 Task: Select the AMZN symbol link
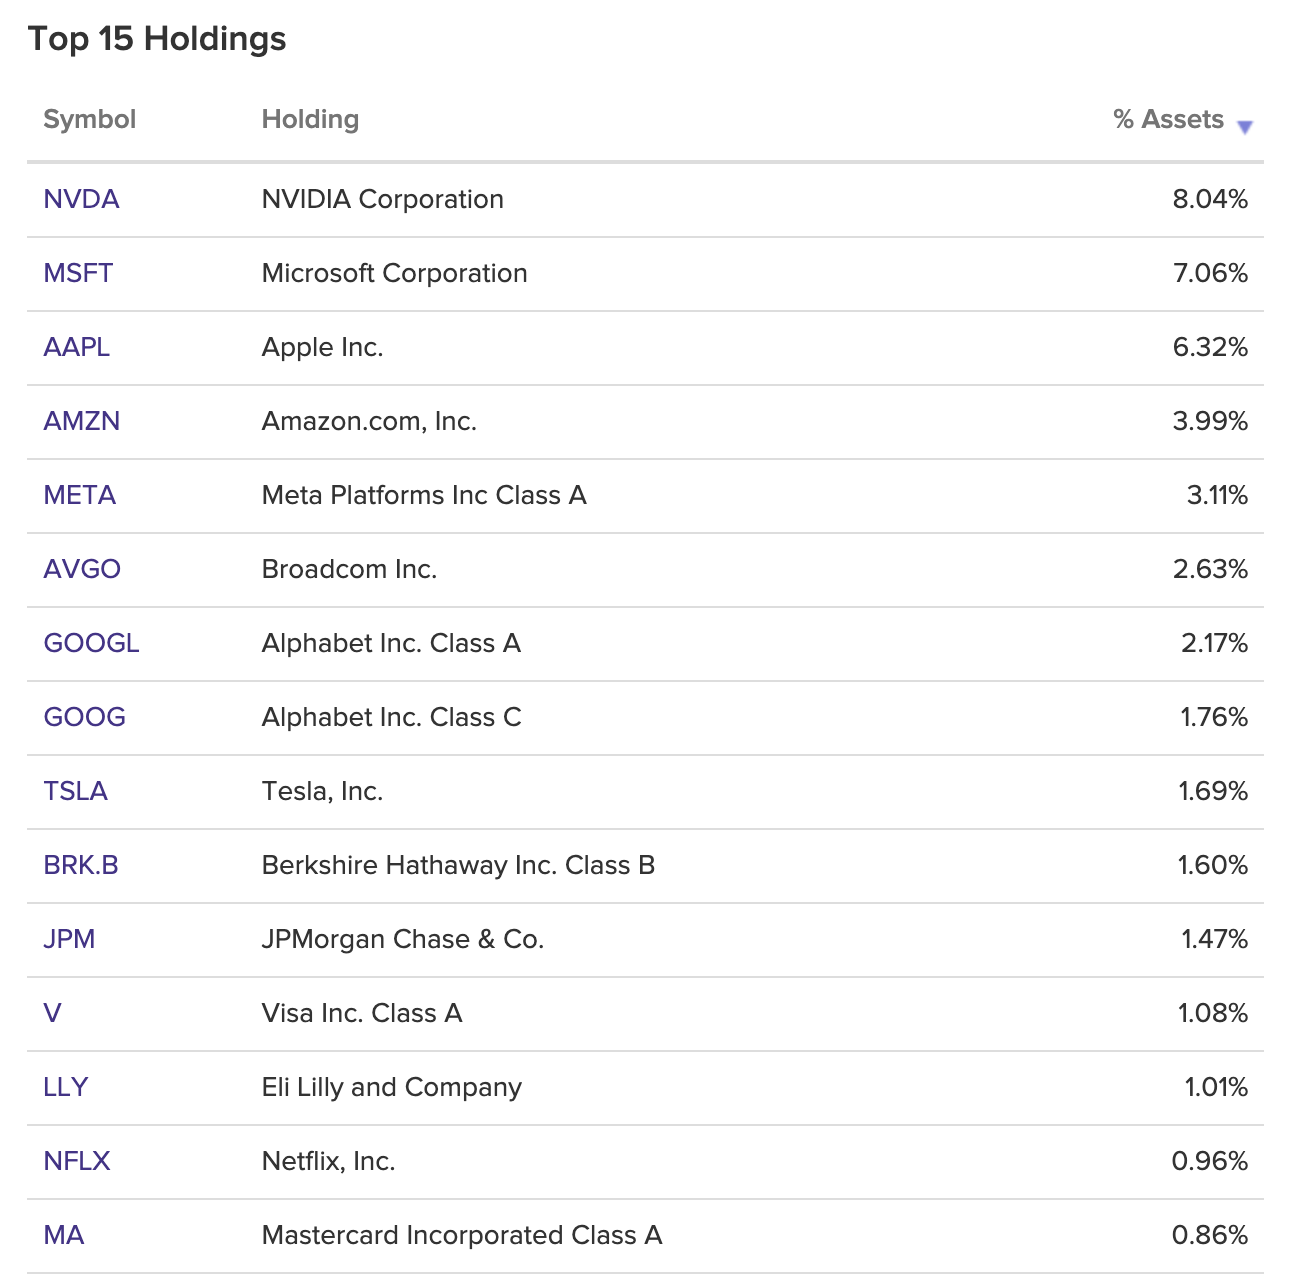tap(81, 421)
